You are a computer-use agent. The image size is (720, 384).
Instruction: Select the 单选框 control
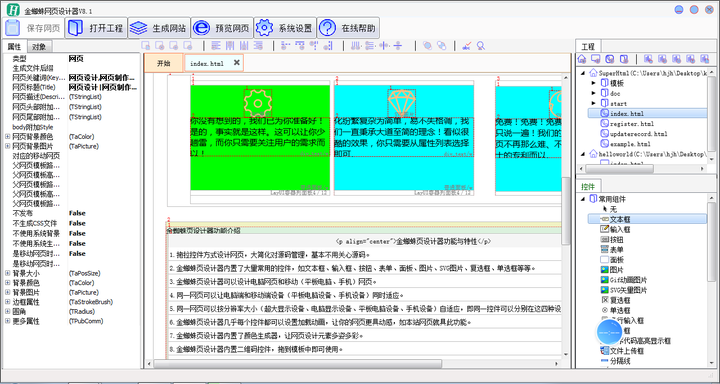620,310
